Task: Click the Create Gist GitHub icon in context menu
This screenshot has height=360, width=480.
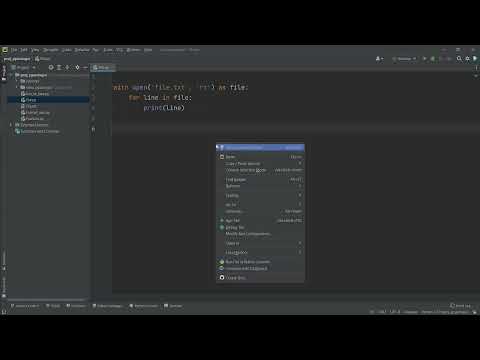Action: coord(222,277)
